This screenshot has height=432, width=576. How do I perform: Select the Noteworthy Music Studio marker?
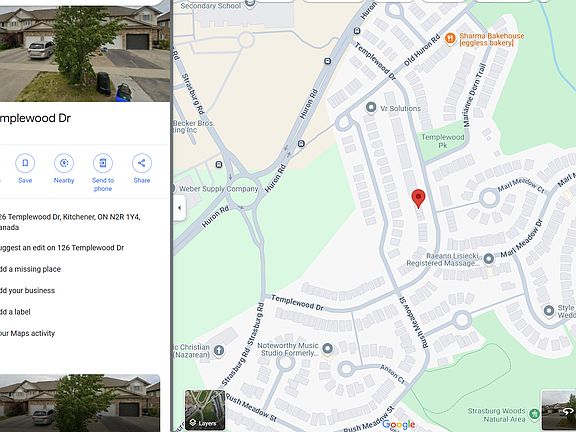327,348
